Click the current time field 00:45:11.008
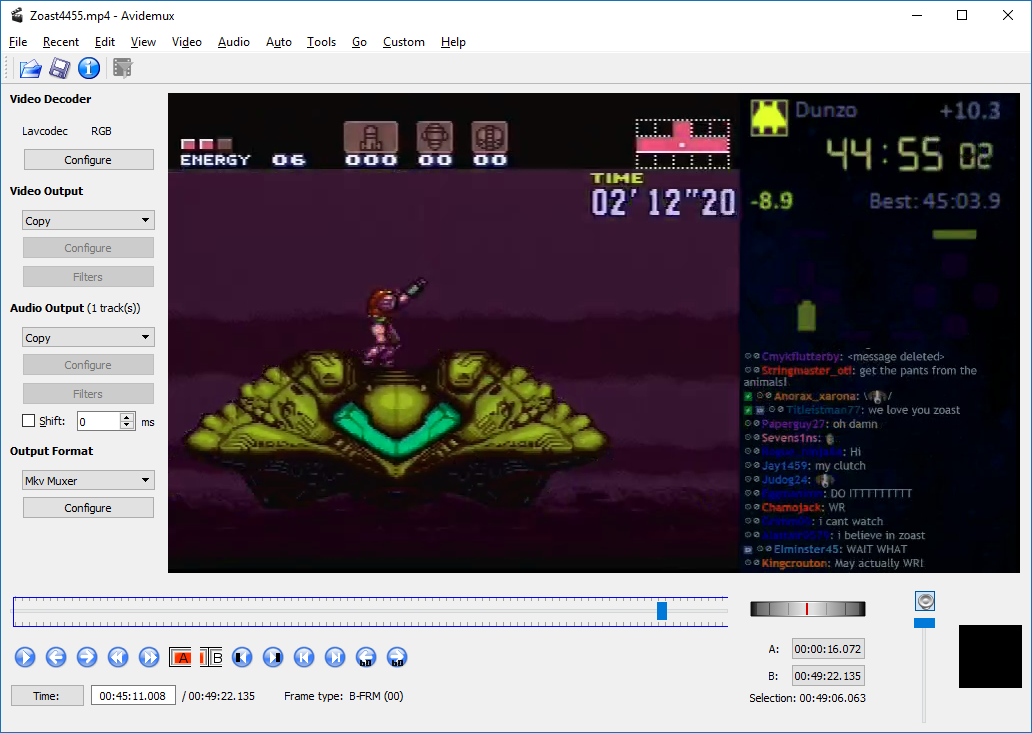Image resolution: width=1032 pixels, height=733 pixels. [x=133, y=695]
